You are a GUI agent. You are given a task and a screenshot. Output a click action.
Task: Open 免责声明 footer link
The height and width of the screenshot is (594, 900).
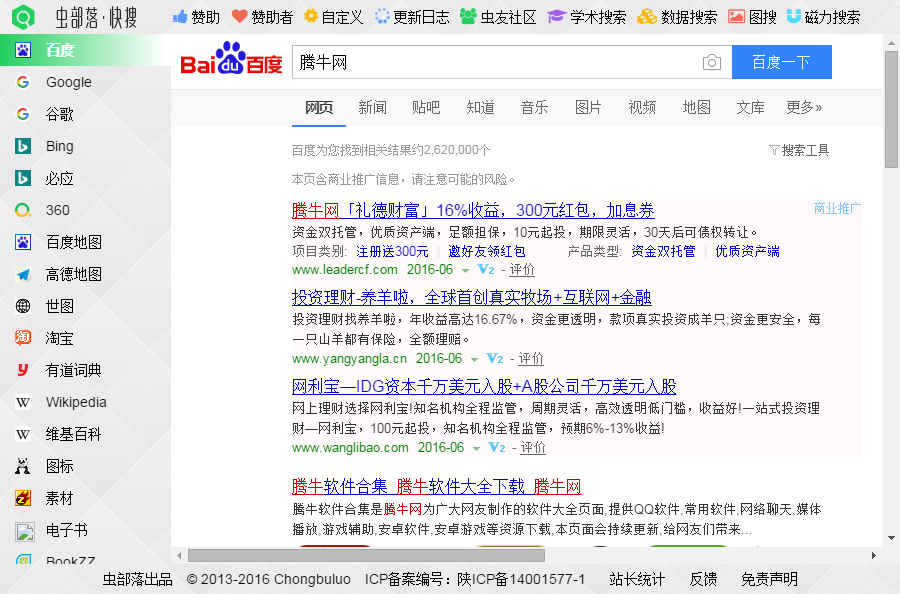769,579
